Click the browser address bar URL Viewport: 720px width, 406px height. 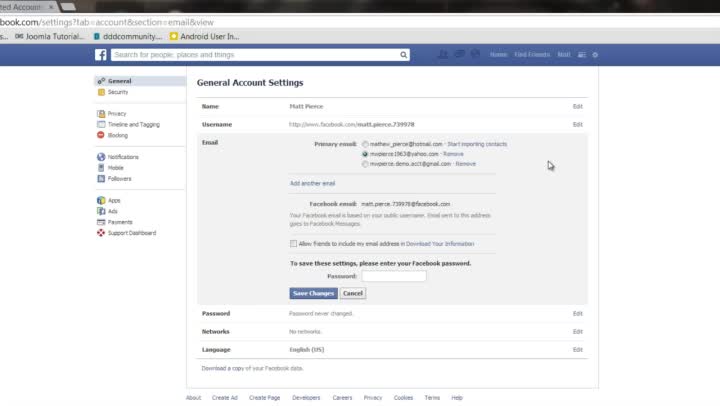click(x=107, y=22)
